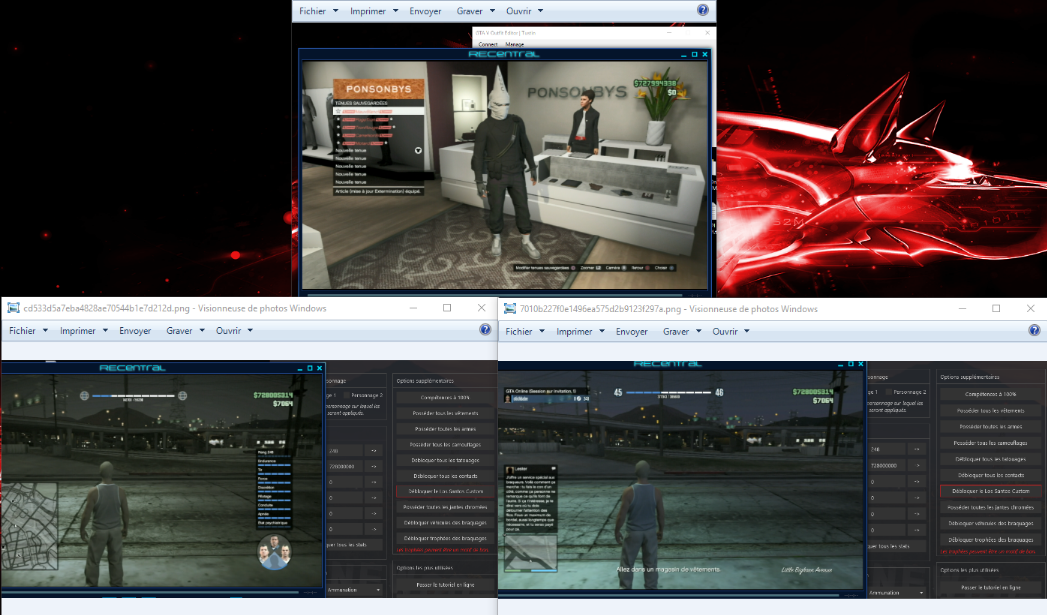Viewport: 1047px width, 615px height.
Task: Click Passer le tutoriel en ligne in cd533d5a photo
Action: pos(445,584)
